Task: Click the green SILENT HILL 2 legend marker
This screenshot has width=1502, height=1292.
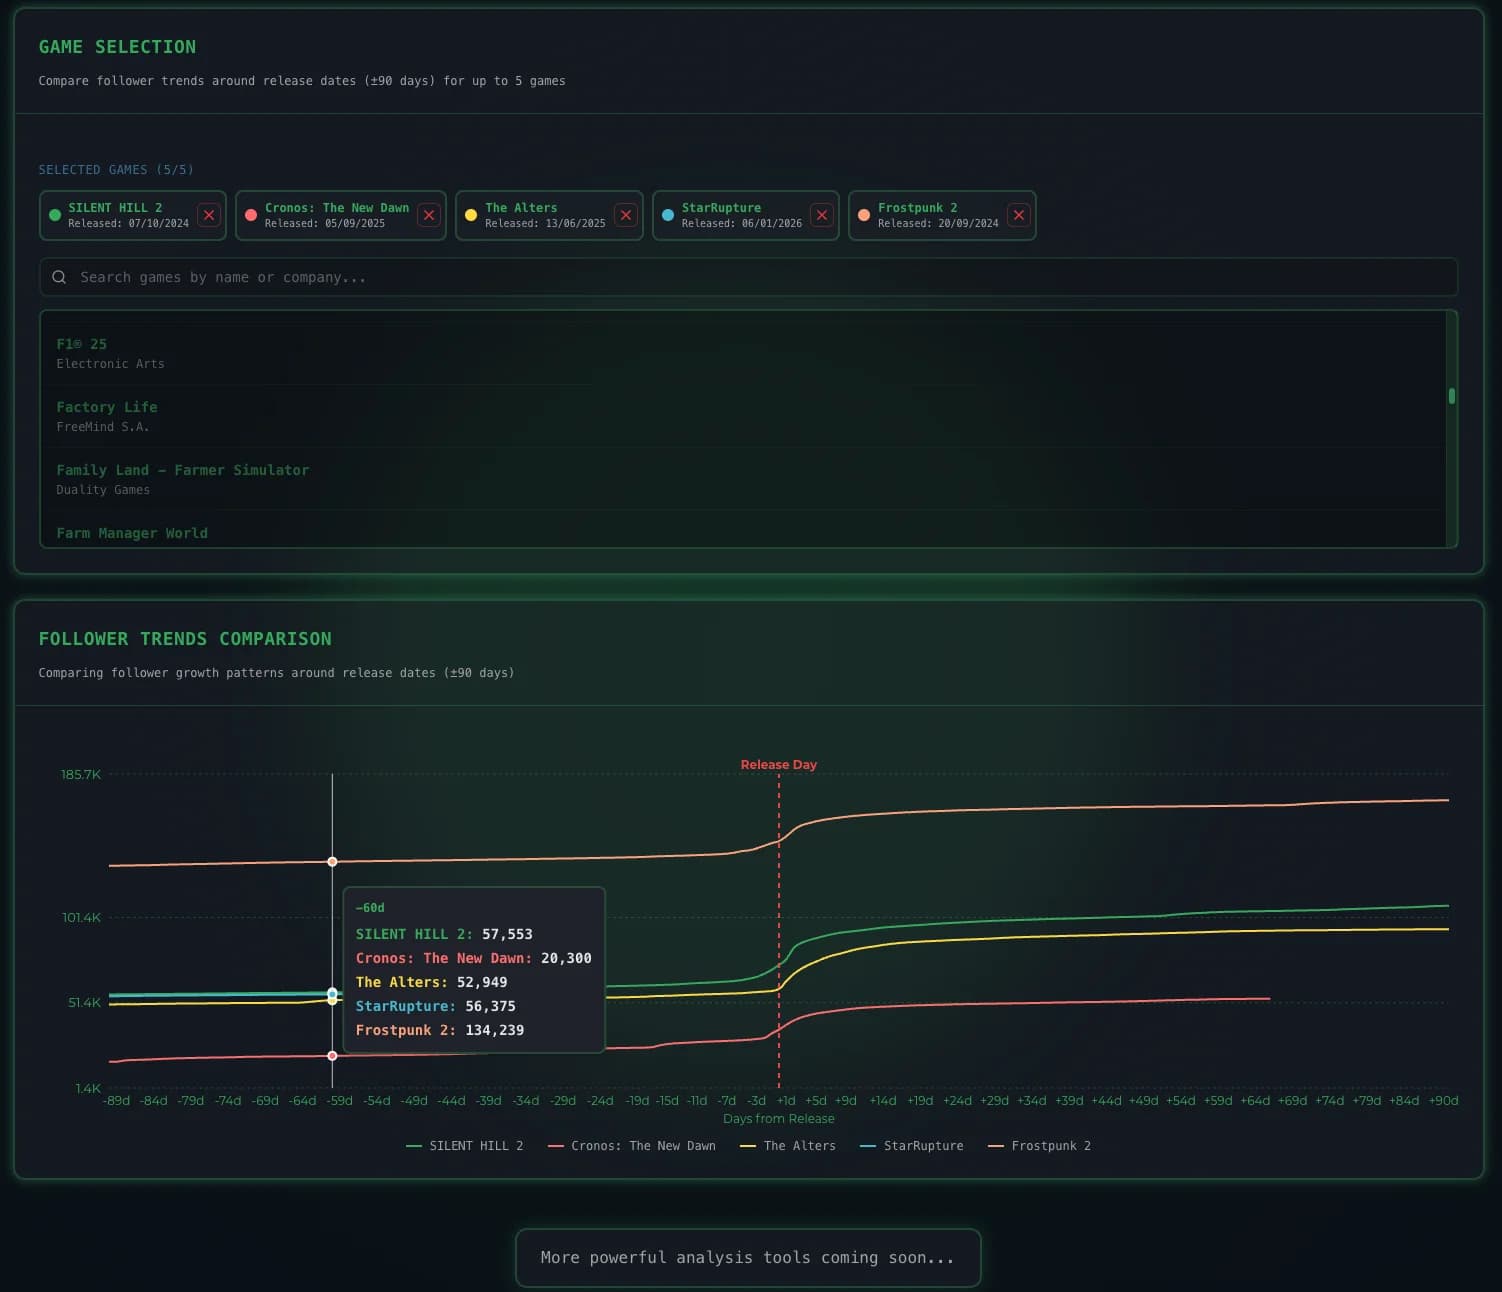Action: tap(411, 1146)
